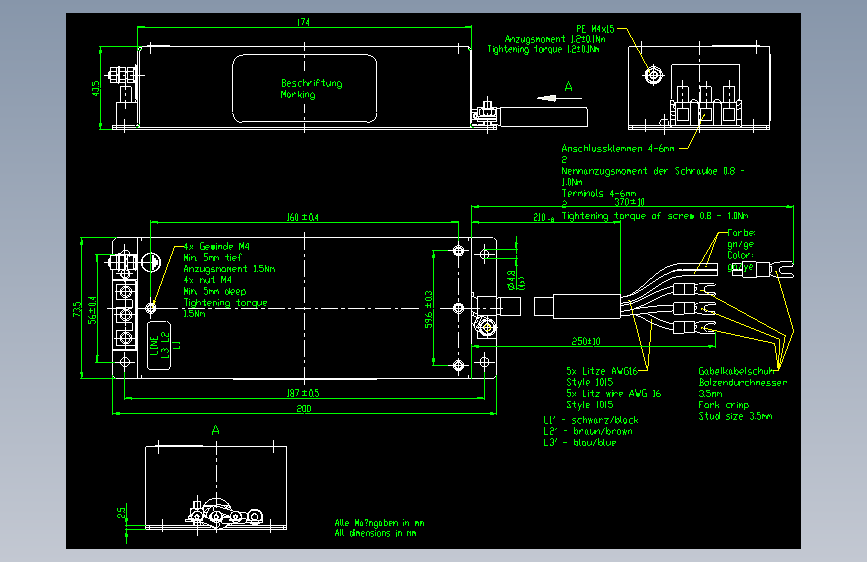The width and height of the screenshot is (867, 562).
Task: Click the "L1' - schwarz/black" wire legend
Action: (x=591, y=420)
